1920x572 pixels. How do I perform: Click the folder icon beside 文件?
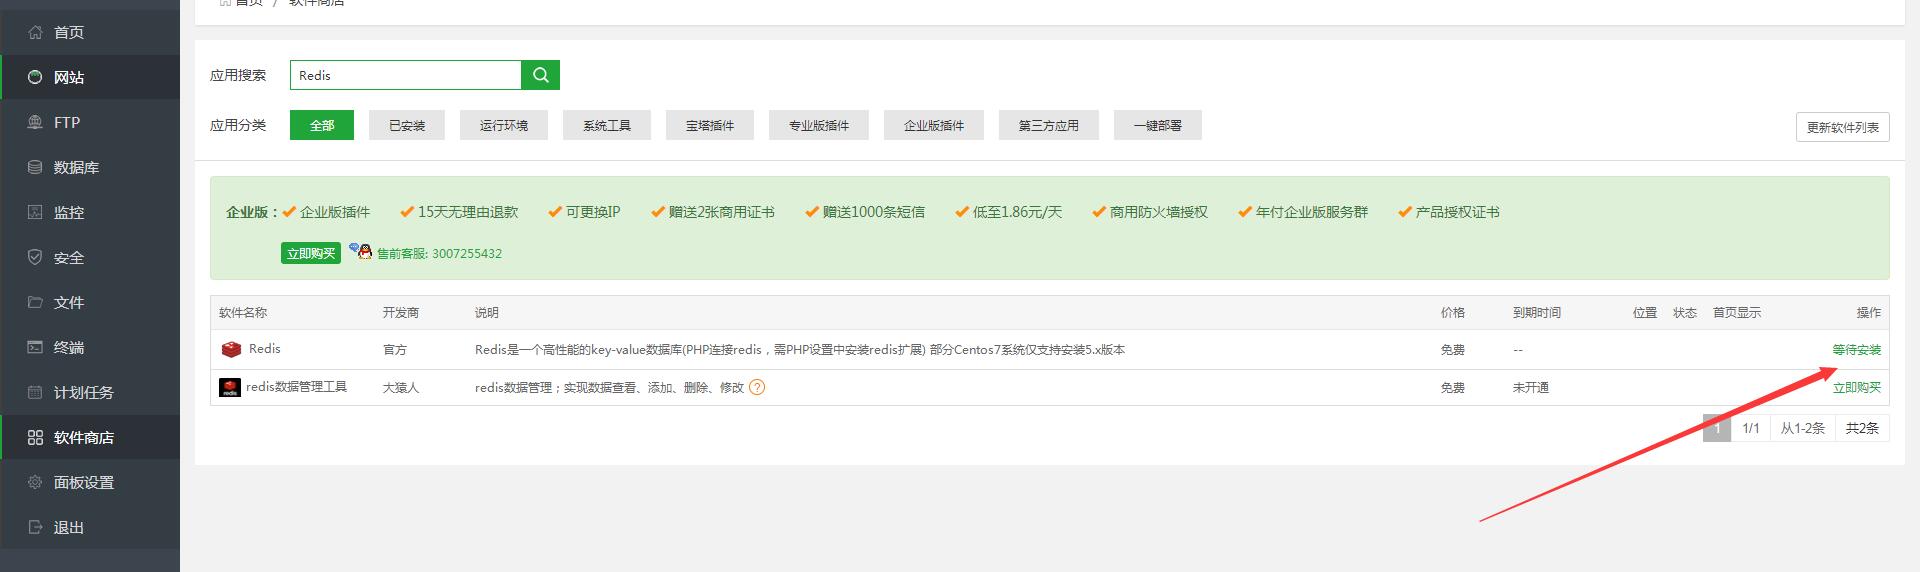pyautogui.click(x=36, y=302)
